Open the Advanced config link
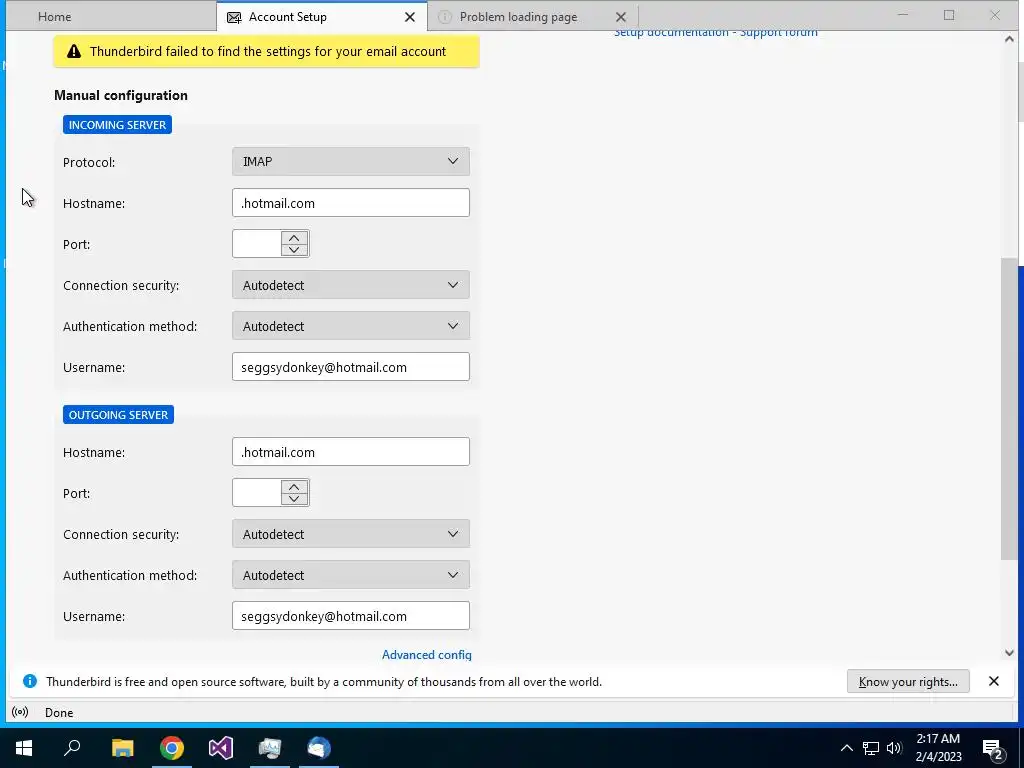Screen dimensions: 1024x768 426,654
